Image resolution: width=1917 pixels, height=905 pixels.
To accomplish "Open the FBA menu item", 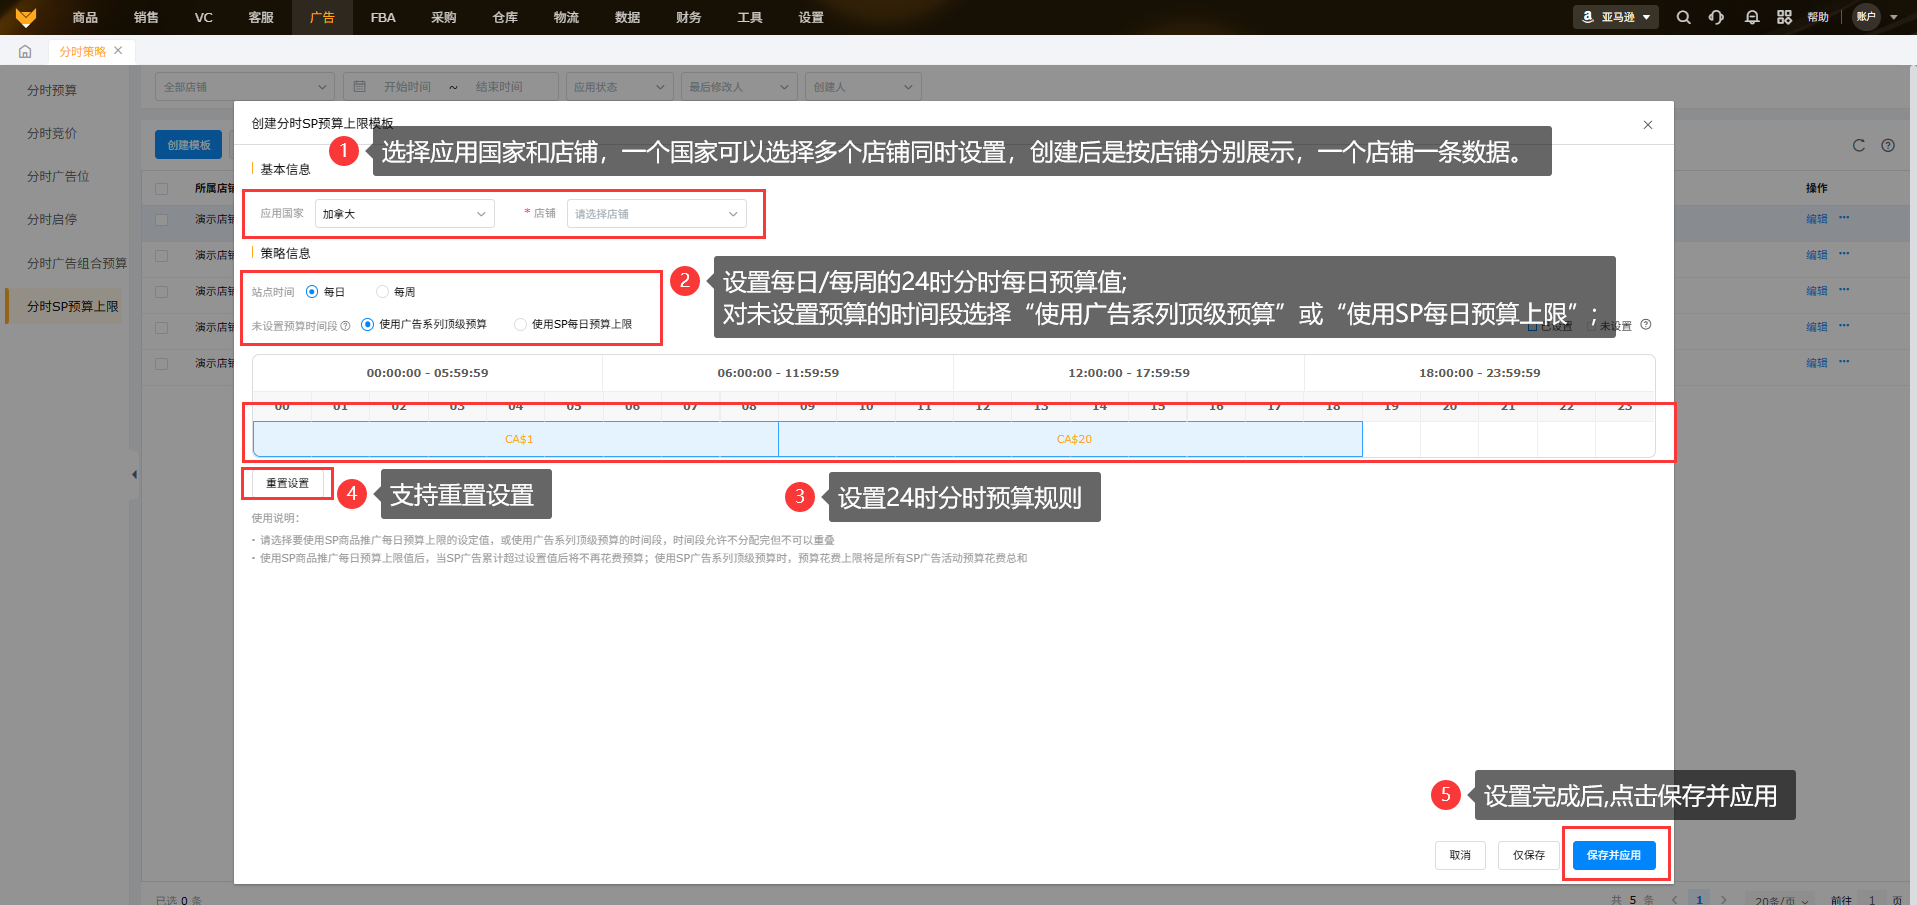I will 383,17.
